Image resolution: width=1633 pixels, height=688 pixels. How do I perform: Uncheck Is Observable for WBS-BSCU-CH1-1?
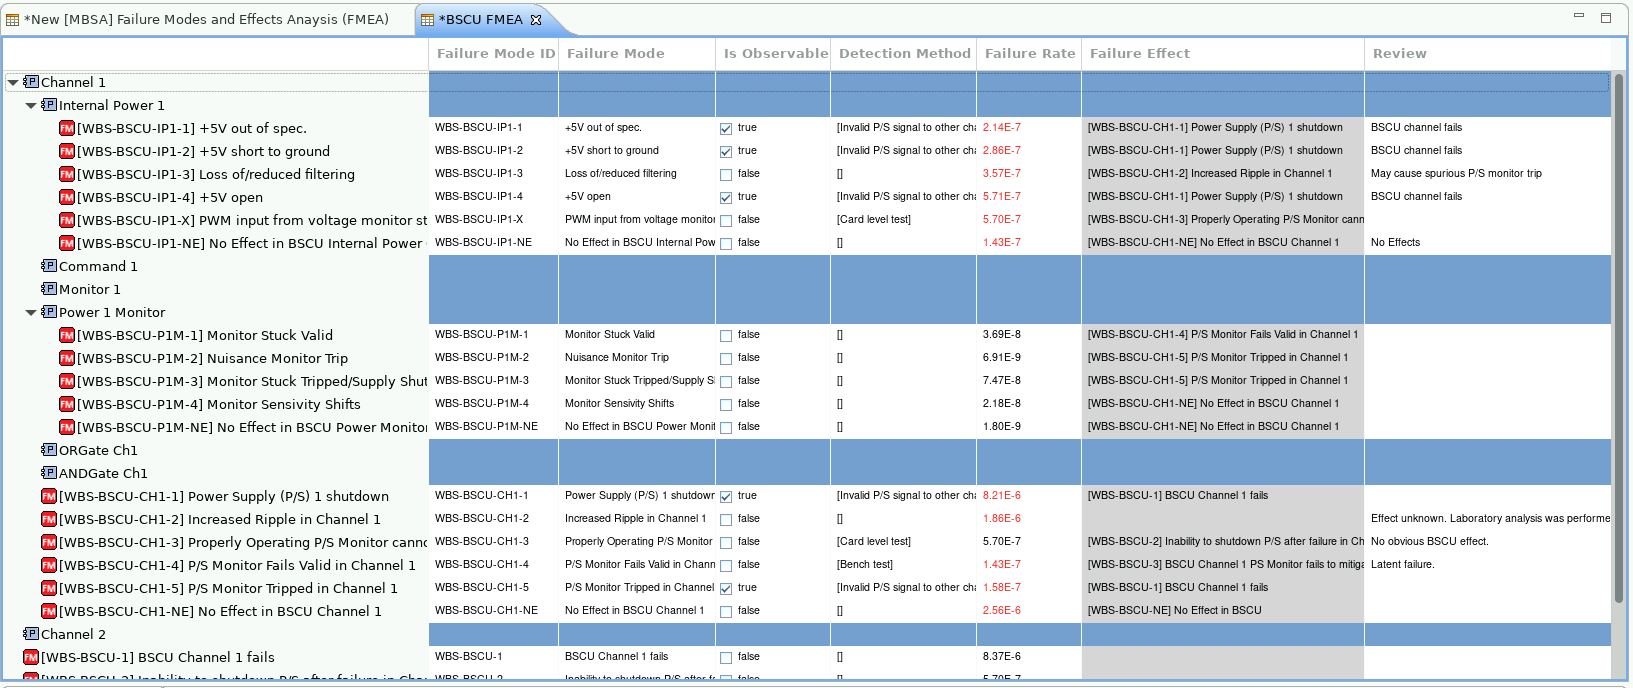pyautogui.click(x=726, y=497)
